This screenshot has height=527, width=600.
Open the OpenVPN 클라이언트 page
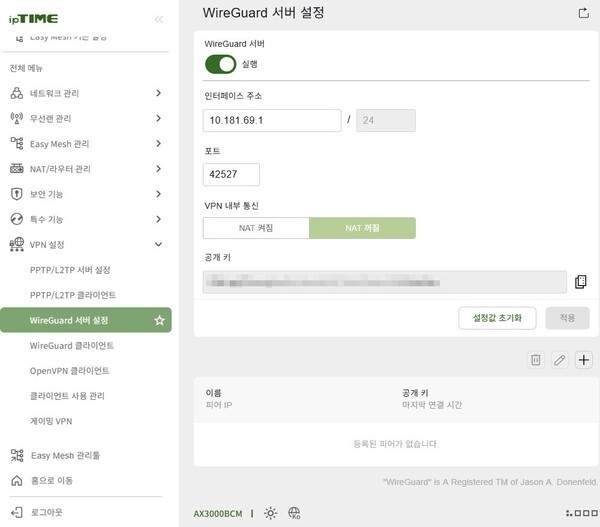click(x=70, y=371)
